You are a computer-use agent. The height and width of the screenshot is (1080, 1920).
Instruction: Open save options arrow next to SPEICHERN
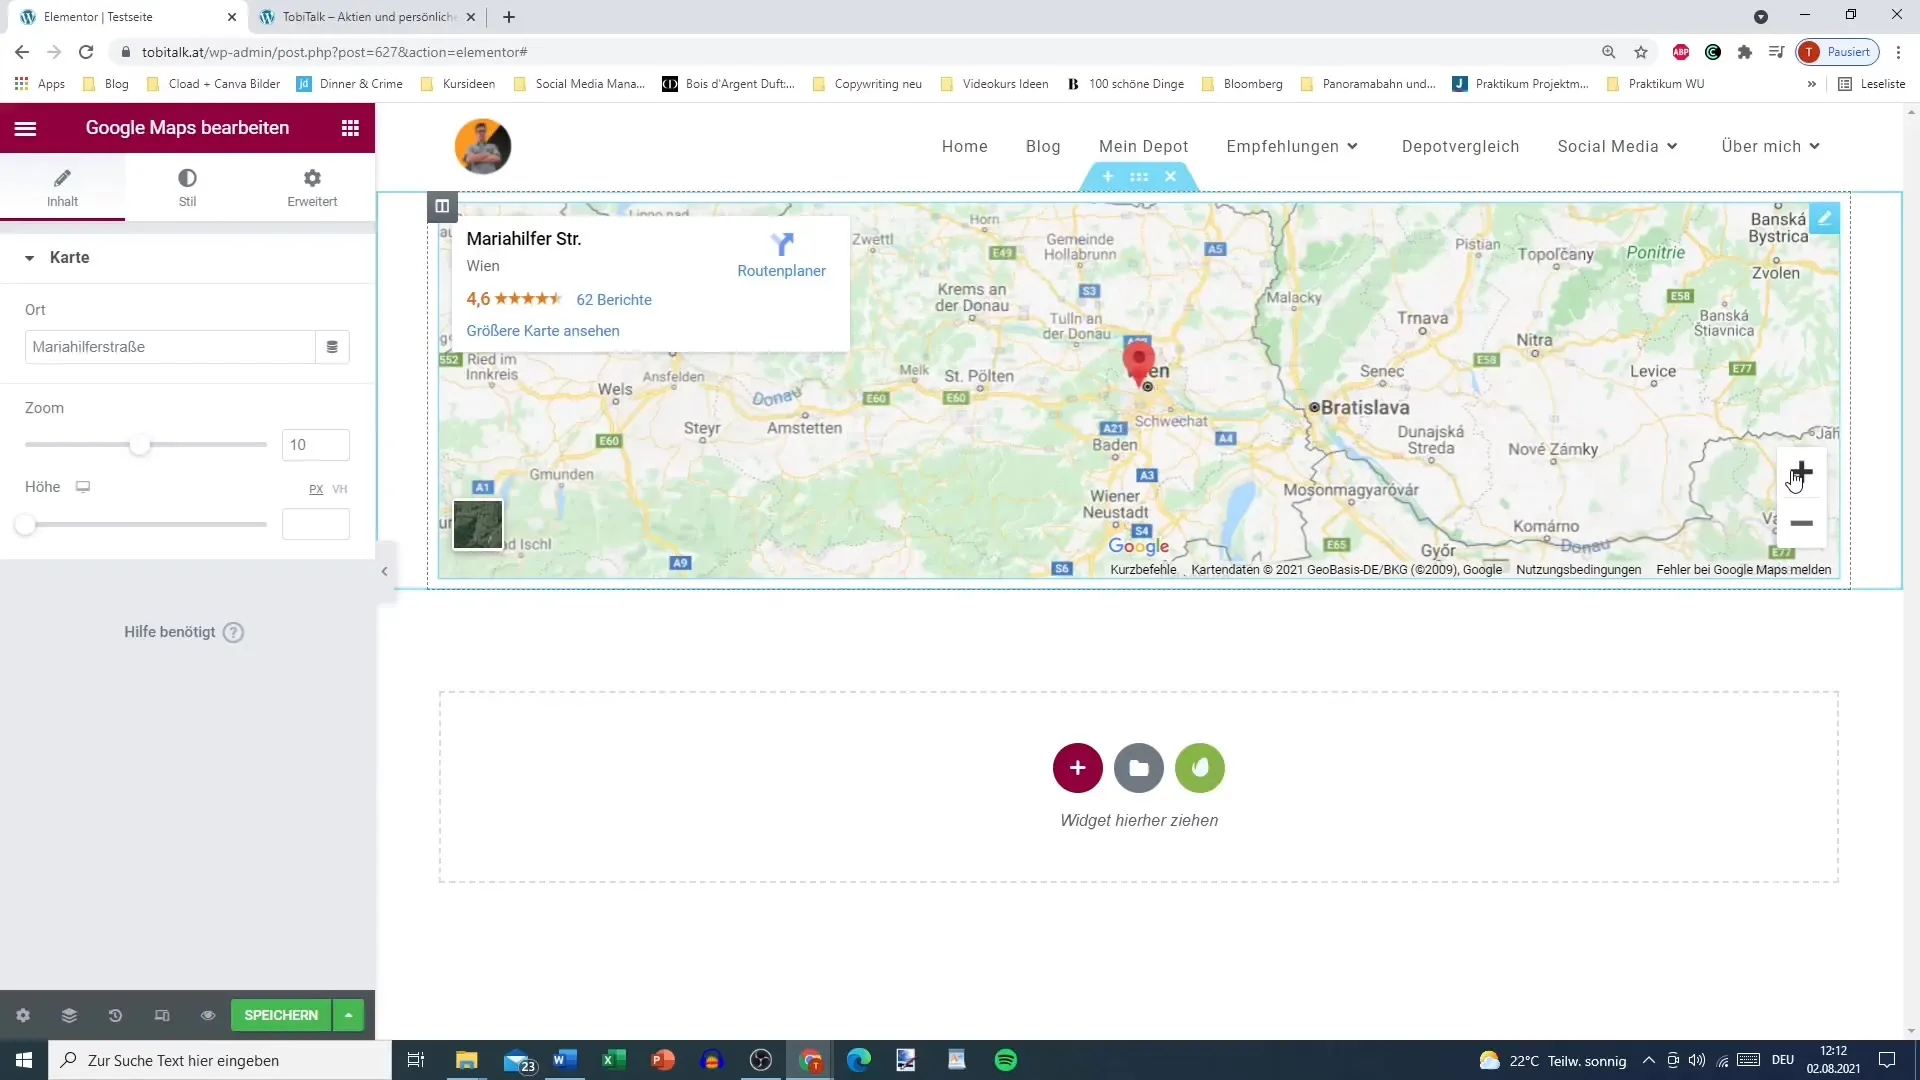348,1015
